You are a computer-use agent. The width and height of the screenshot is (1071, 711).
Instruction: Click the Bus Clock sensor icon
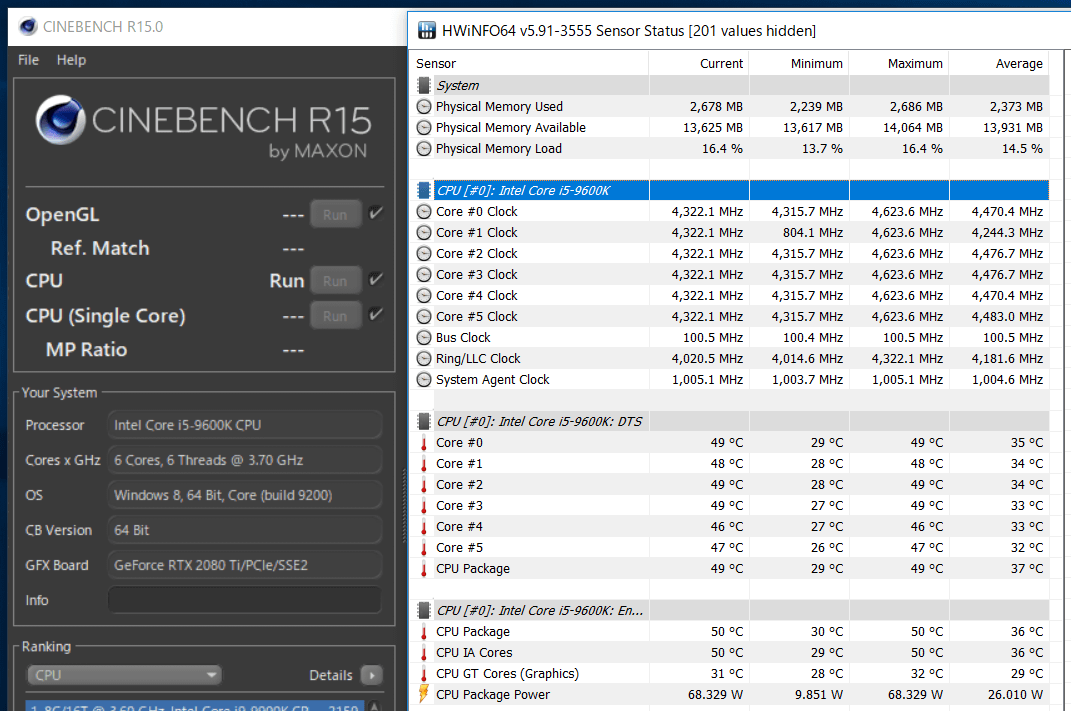pos(424,338)
